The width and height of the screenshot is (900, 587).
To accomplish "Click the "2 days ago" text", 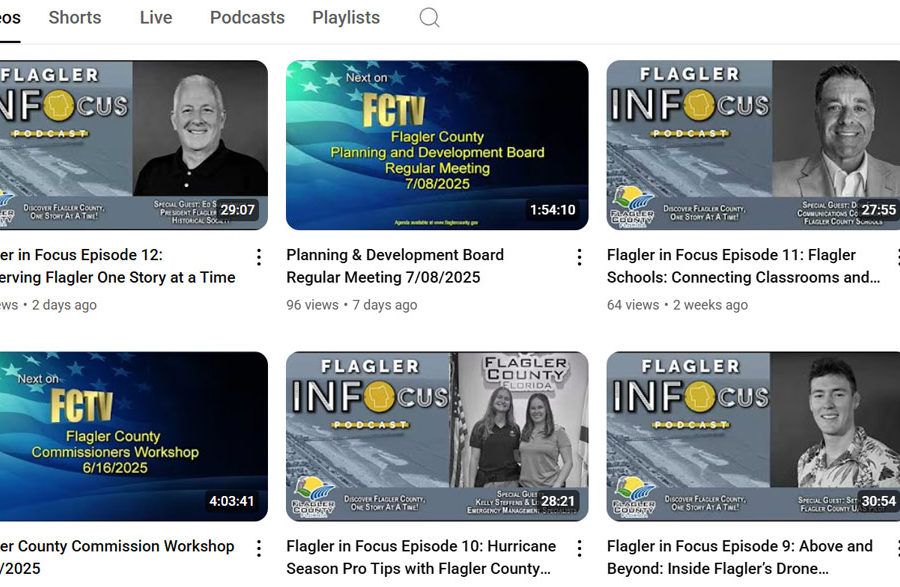I will pyautogui.click(x=64, y=305).
